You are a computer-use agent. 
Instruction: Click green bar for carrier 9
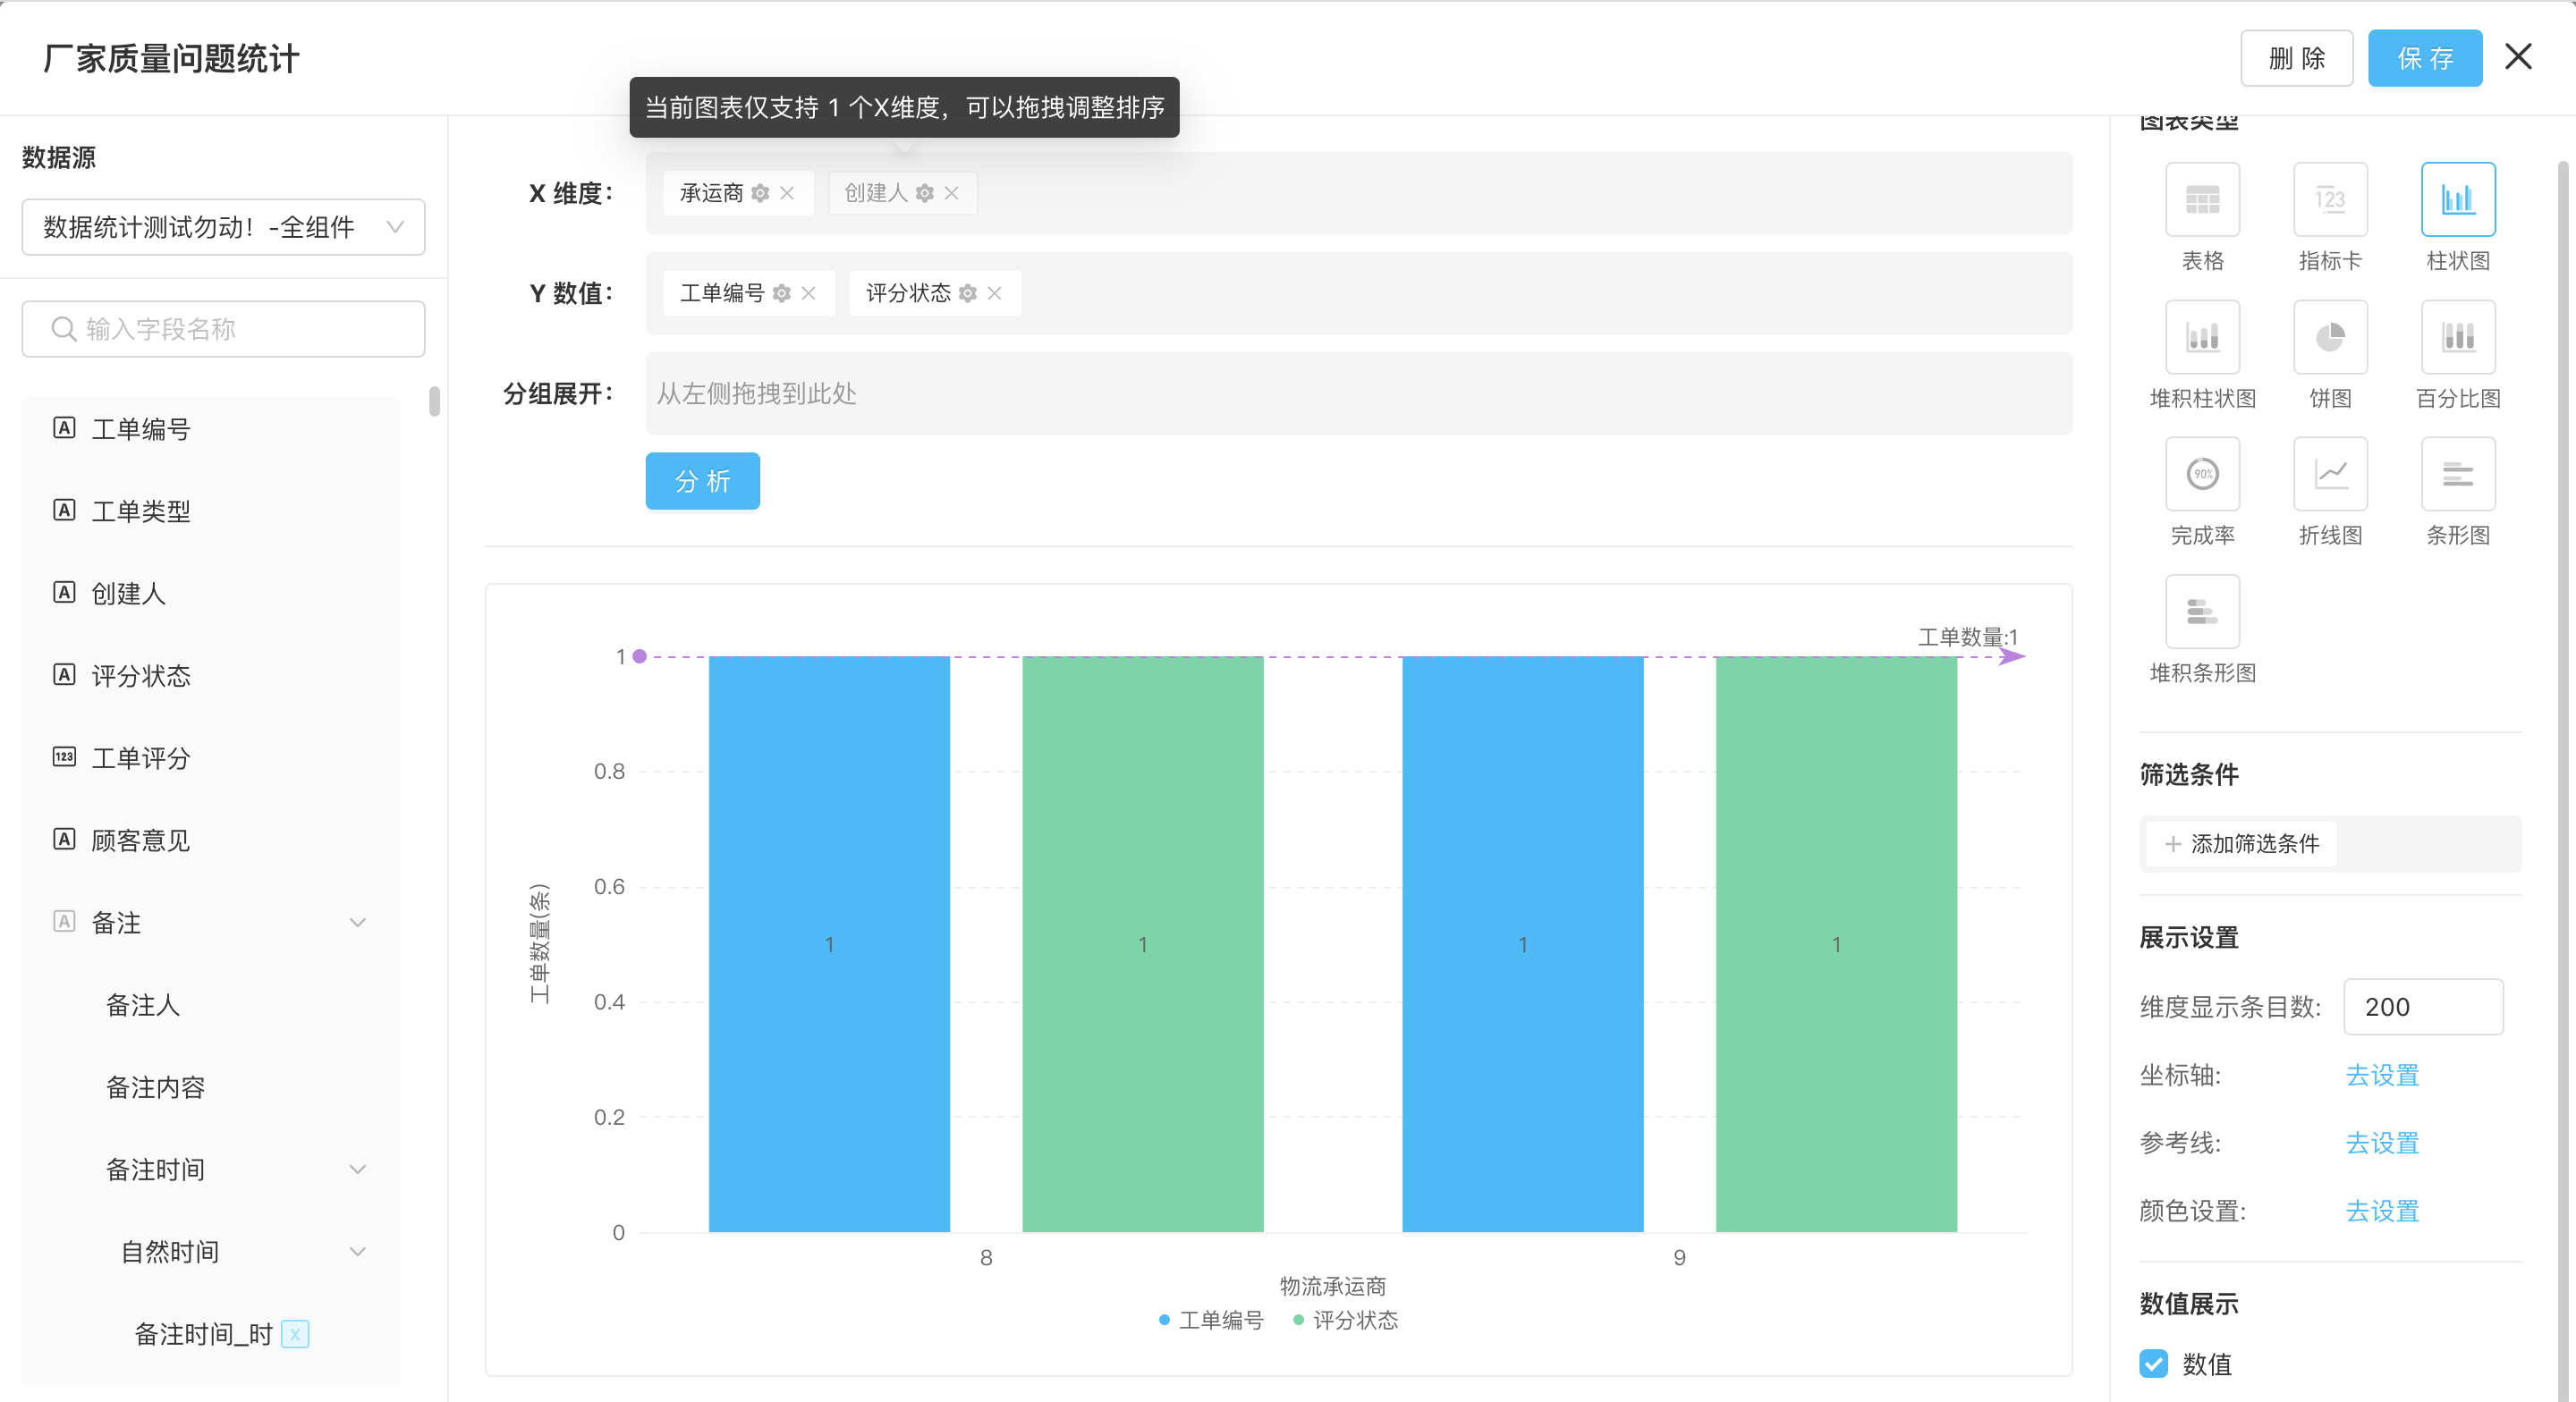pos(1836,944)
